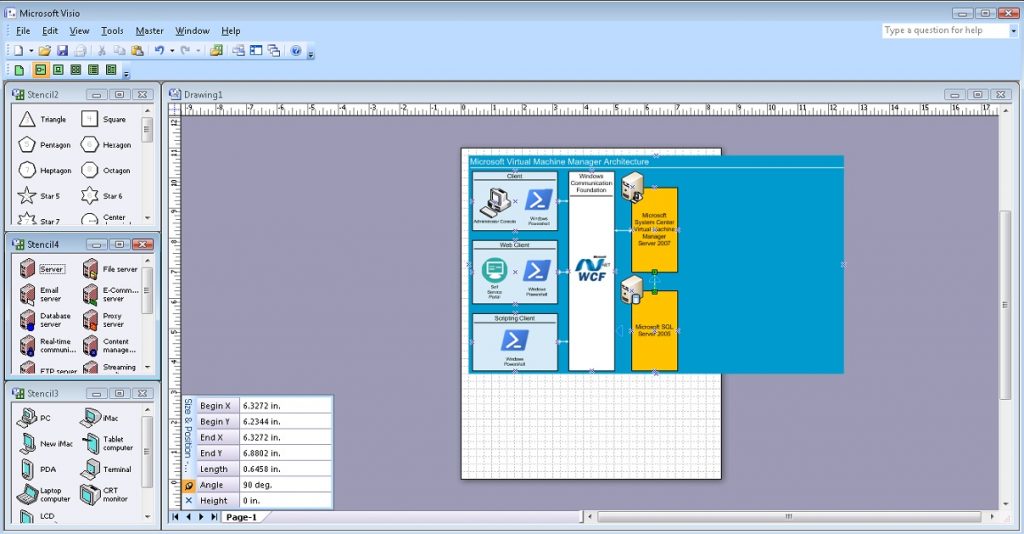Click the Open folder icon
This screenshot has width=1024, height=534.
click(44, 51)
